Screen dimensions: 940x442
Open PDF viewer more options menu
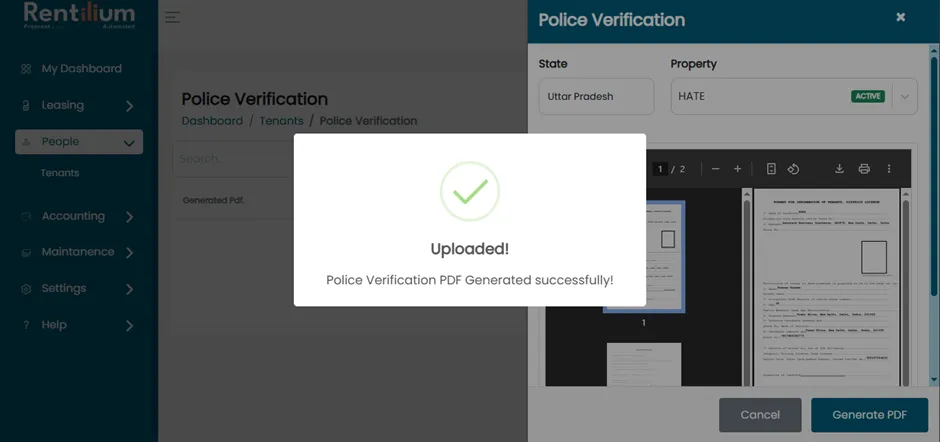[889, 169]
